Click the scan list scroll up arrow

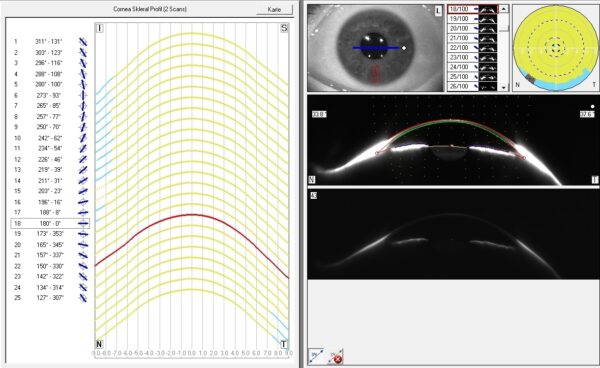tap(504, 9)
